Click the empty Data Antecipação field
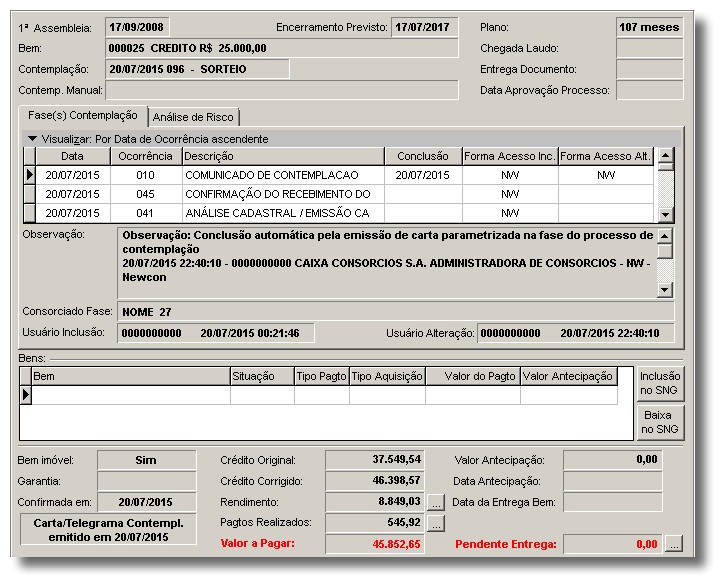717x582 pixels. 613,481
